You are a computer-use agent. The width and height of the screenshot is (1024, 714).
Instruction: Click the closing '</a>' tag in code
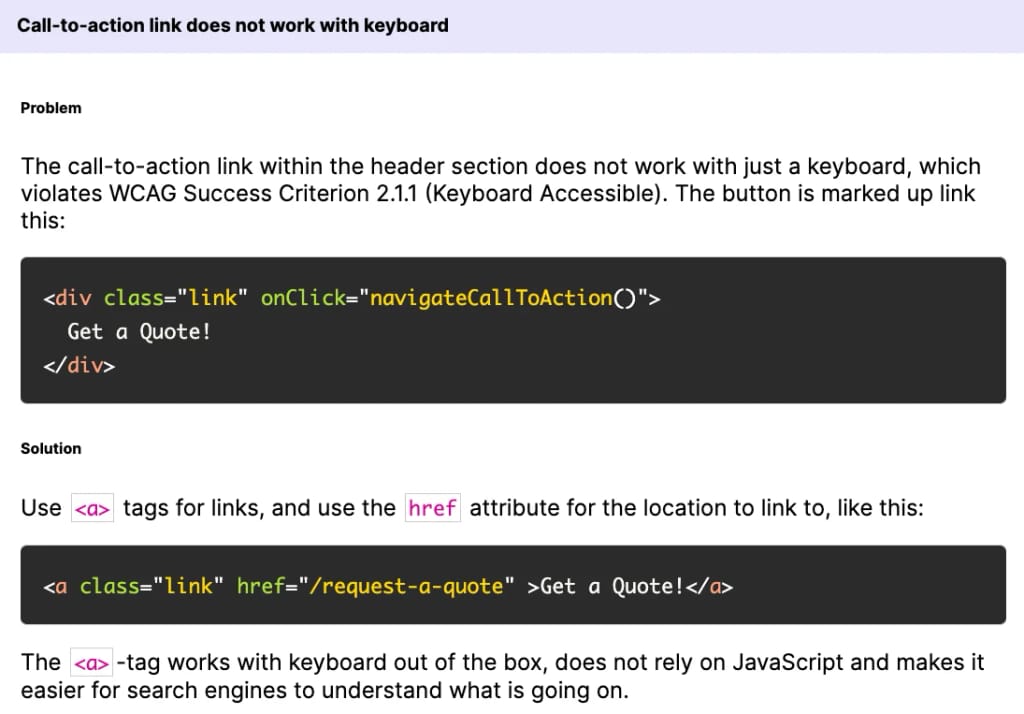coord(709,586)
